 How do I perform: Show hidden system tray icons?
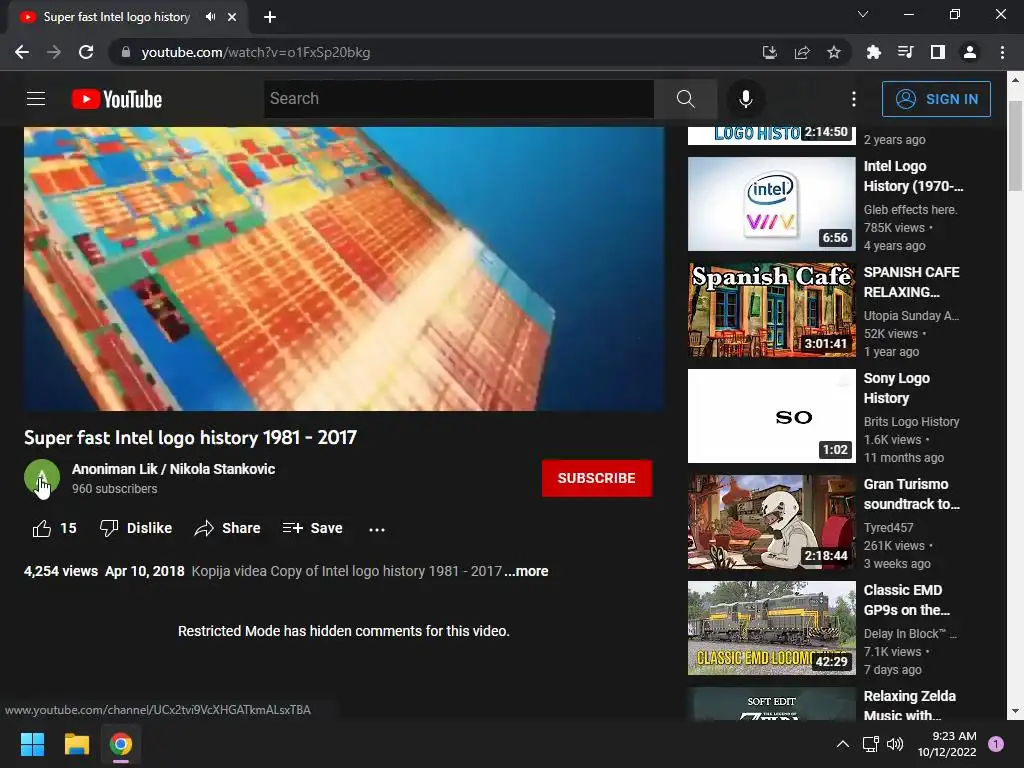pyautogui.click(x=843, y=744)
